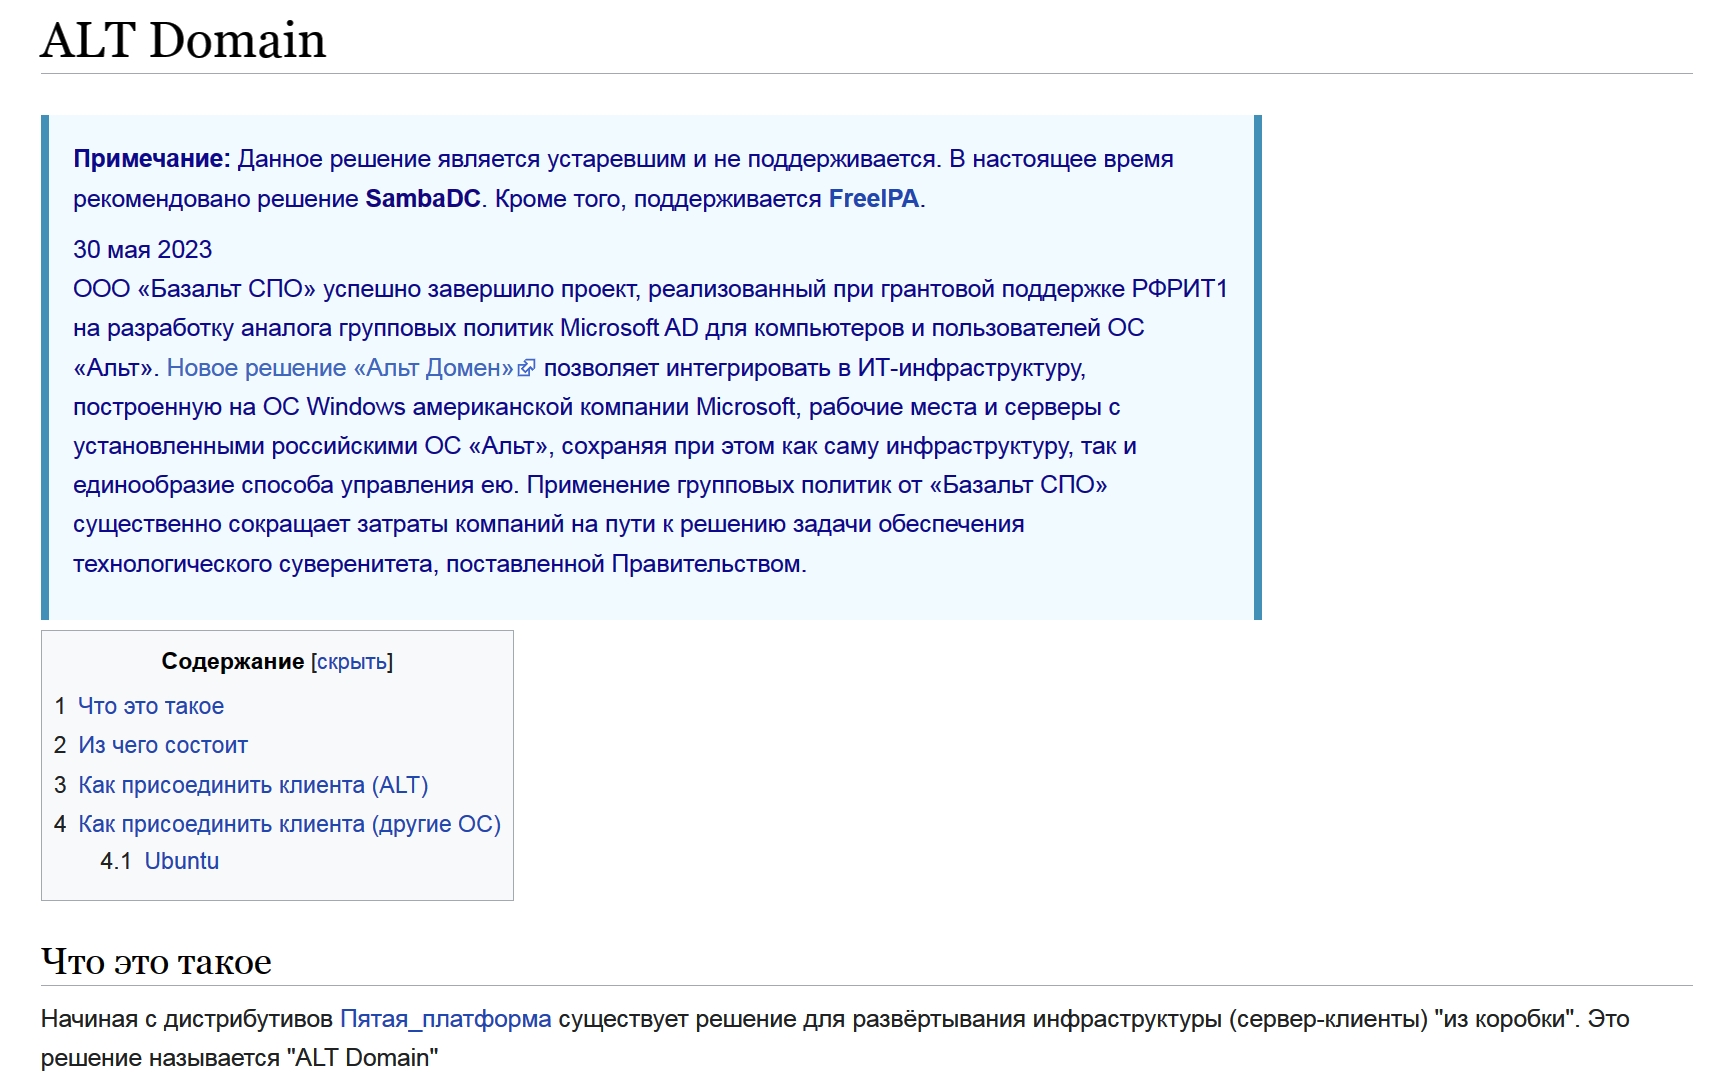Viewport: 1734px width, 1086px height.
Task: Go to Из чего состоит contents entry
Action: click(x=163, y=745)
